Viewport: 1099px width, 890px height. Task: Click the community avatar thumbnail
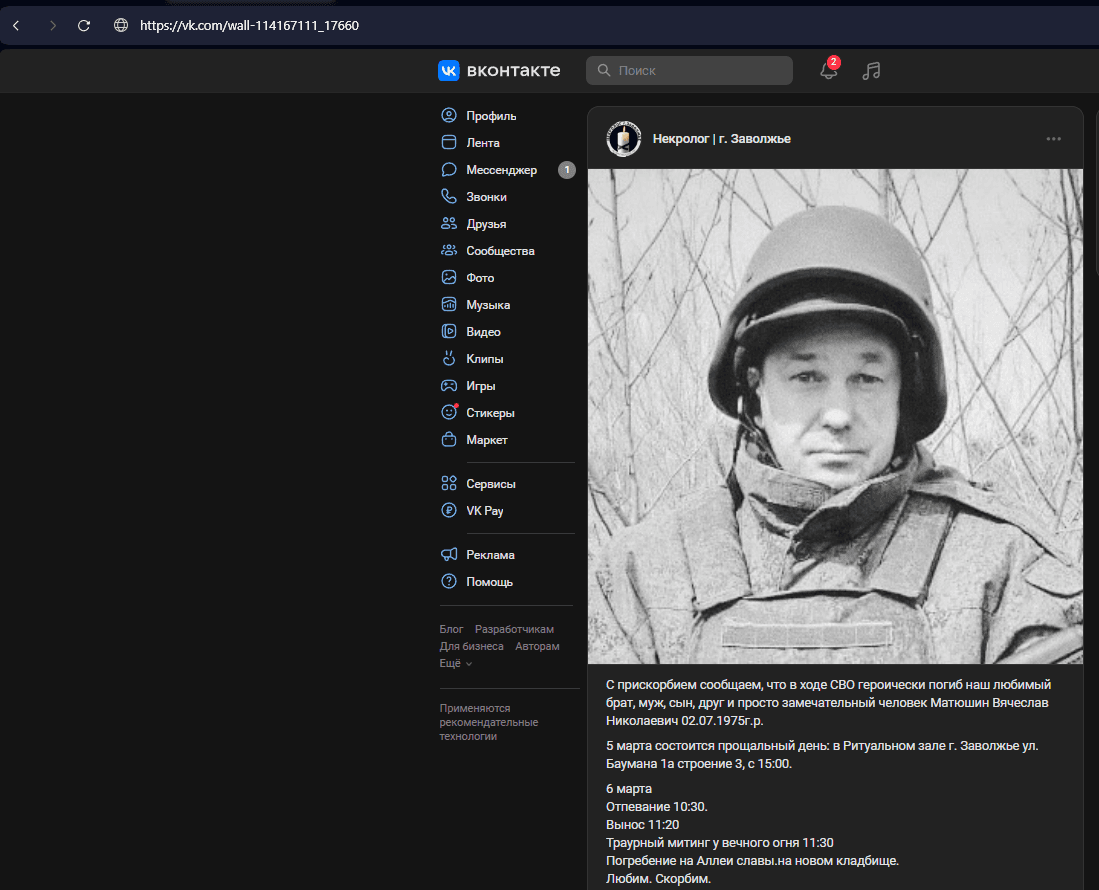pyautogui.click(x=624, y=139)
